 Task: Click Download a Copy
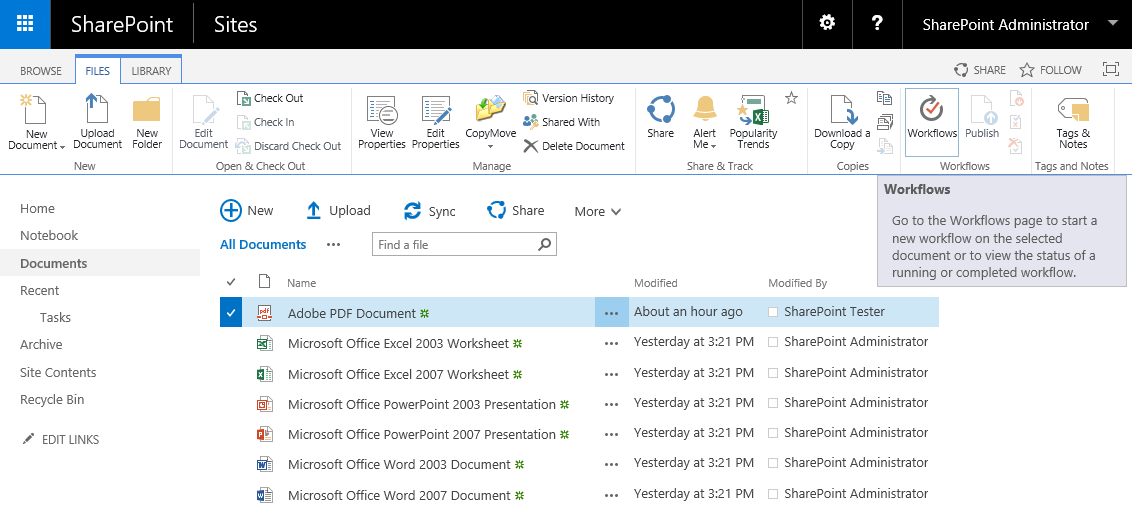[x=842, y=121]
